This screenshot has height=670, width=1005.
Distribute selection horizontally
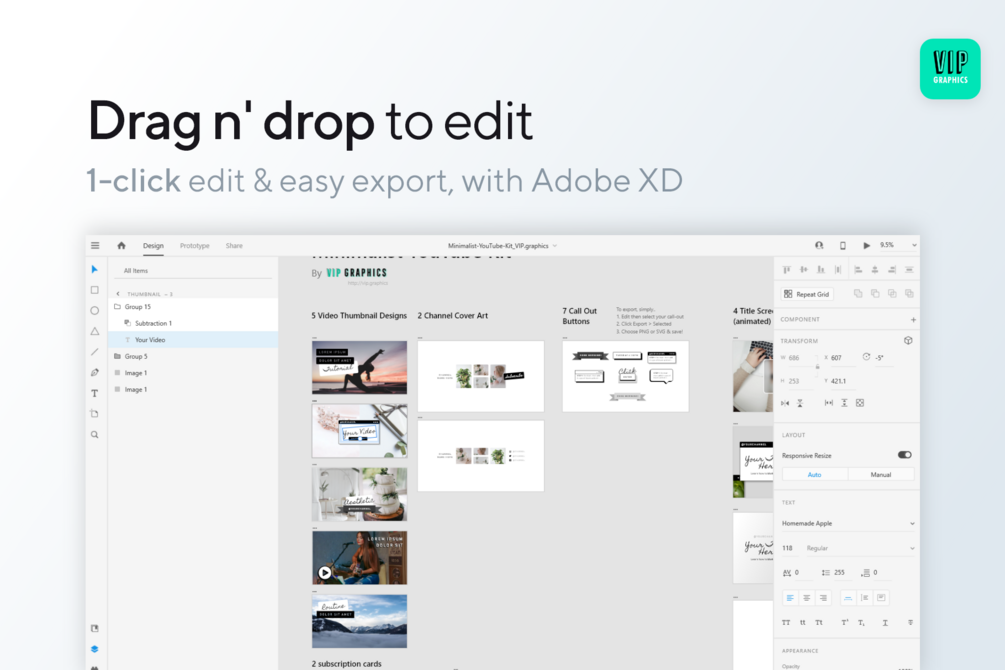838,270
